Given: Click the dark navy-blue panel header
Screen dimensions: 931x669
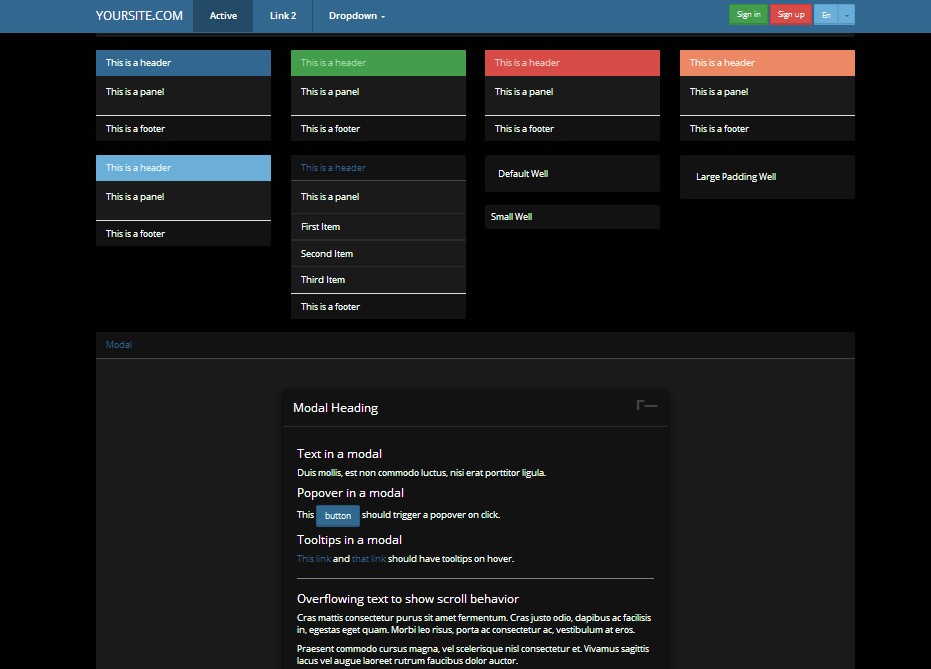Looking at the screenshot, I should (183, 63).
